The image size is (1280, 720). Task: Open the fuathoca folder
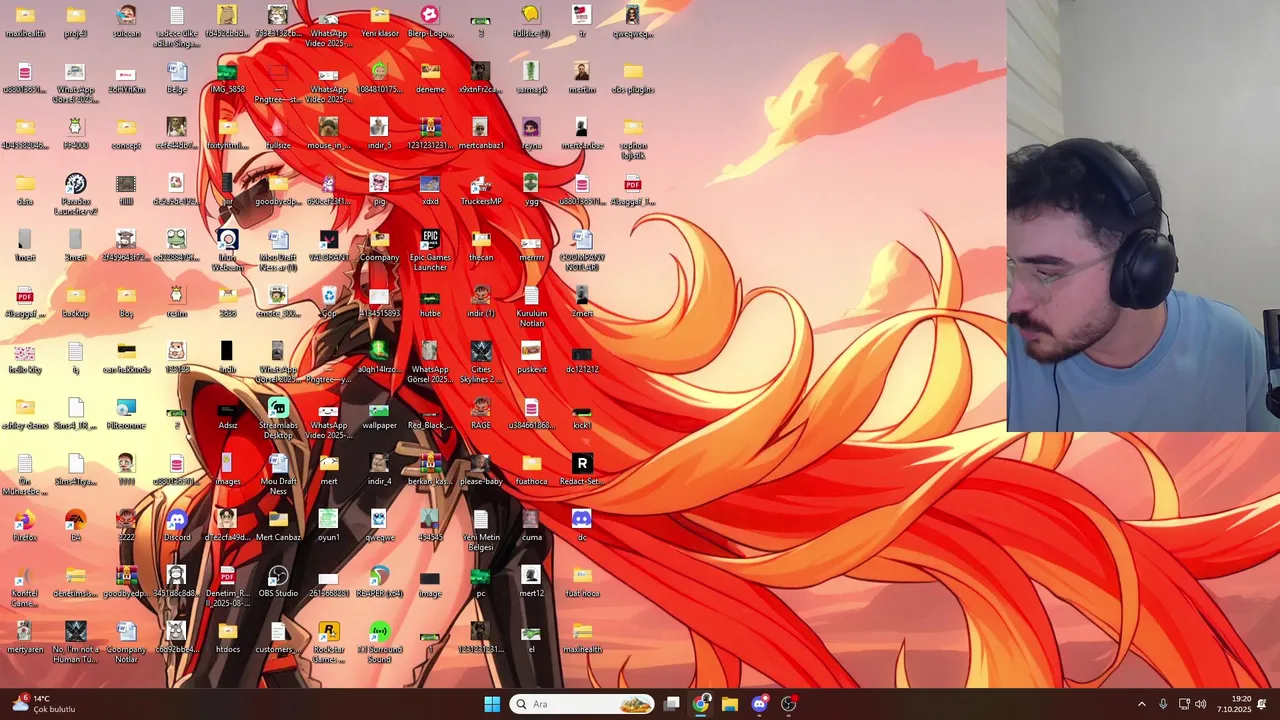coord(531,469)
